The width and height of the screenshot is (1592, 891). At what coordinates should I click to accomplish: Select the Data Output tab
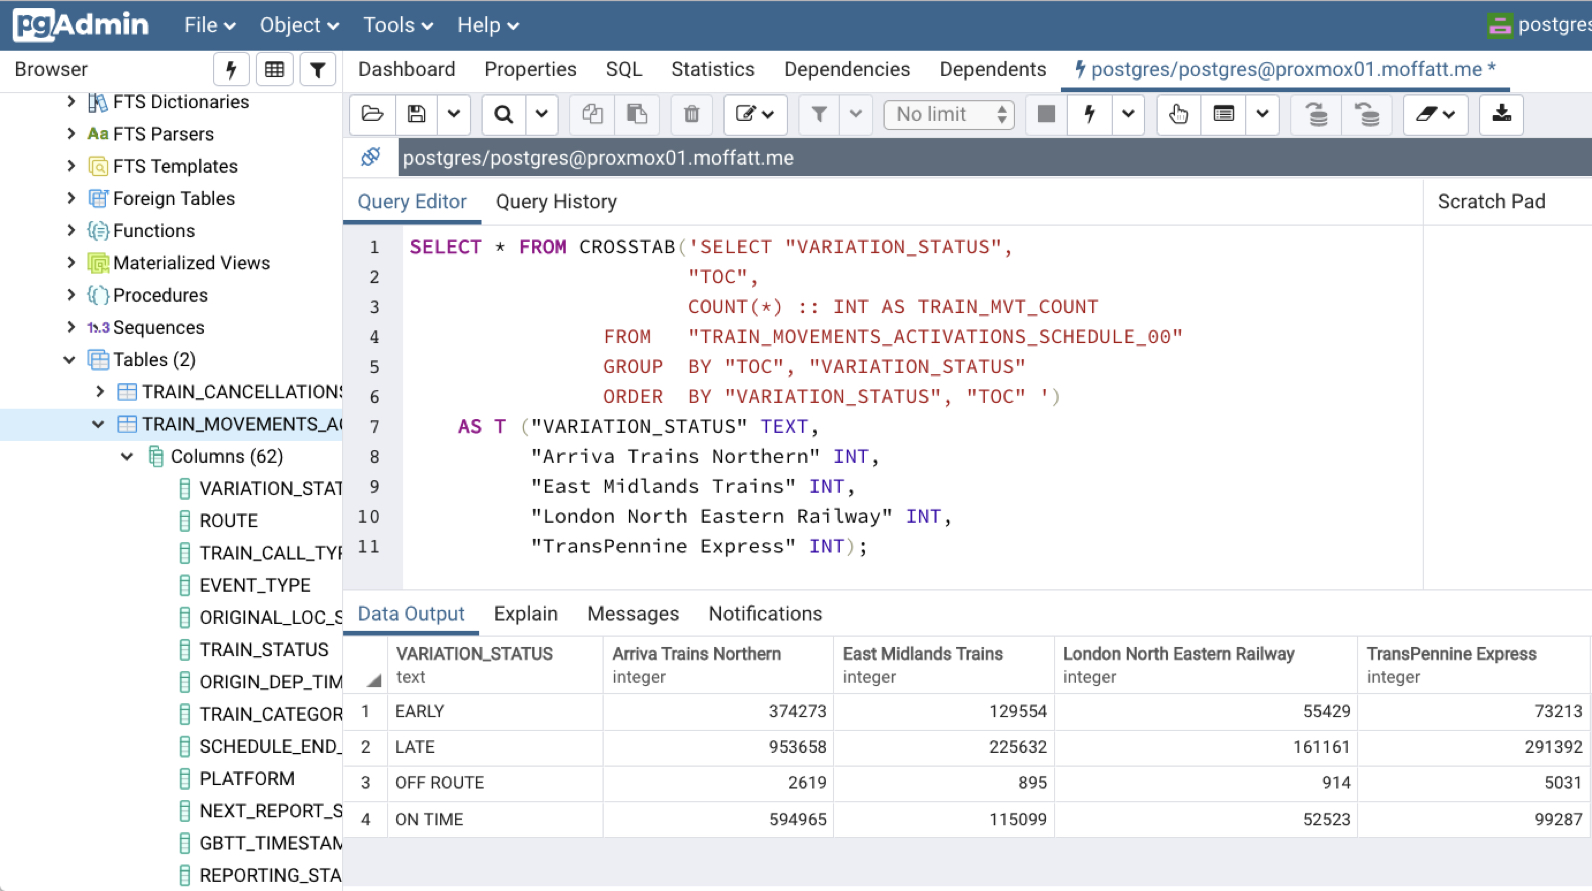pos(411,614)
